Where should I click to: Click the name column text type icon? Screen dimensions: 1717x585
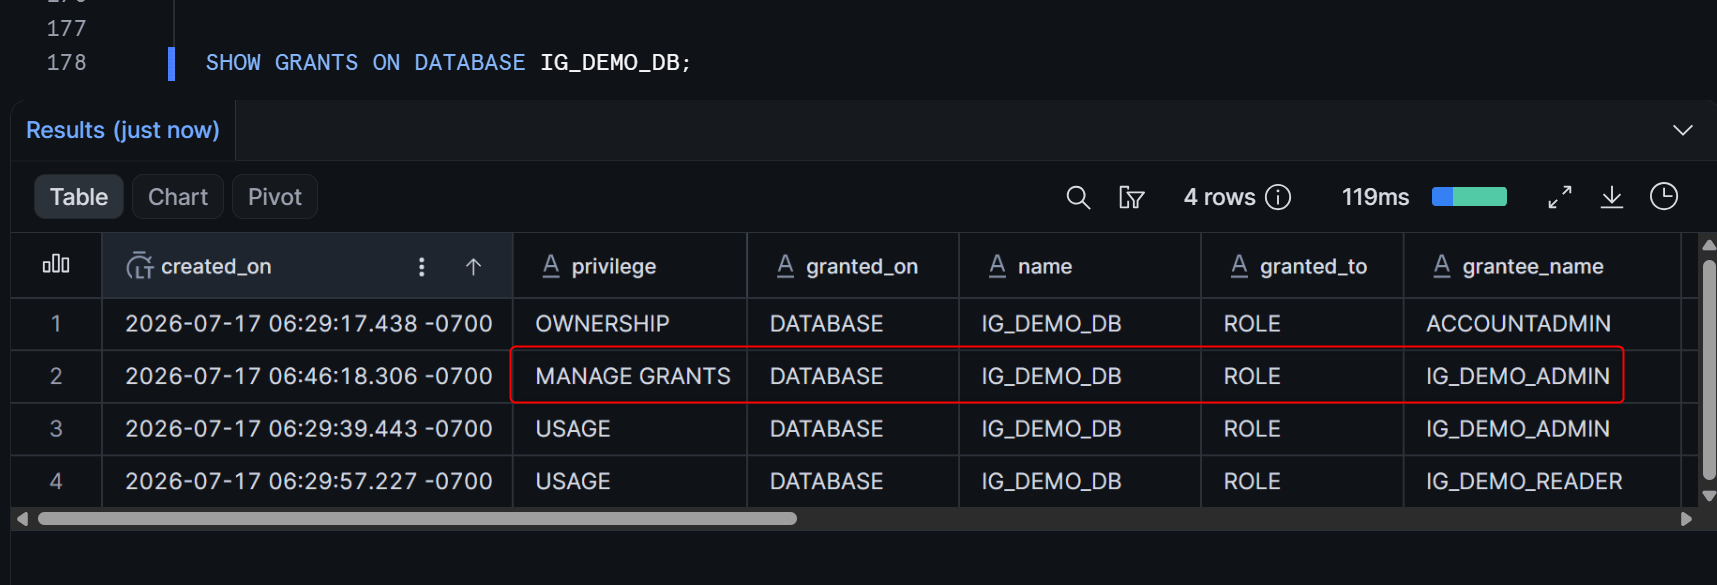point(997,266)
